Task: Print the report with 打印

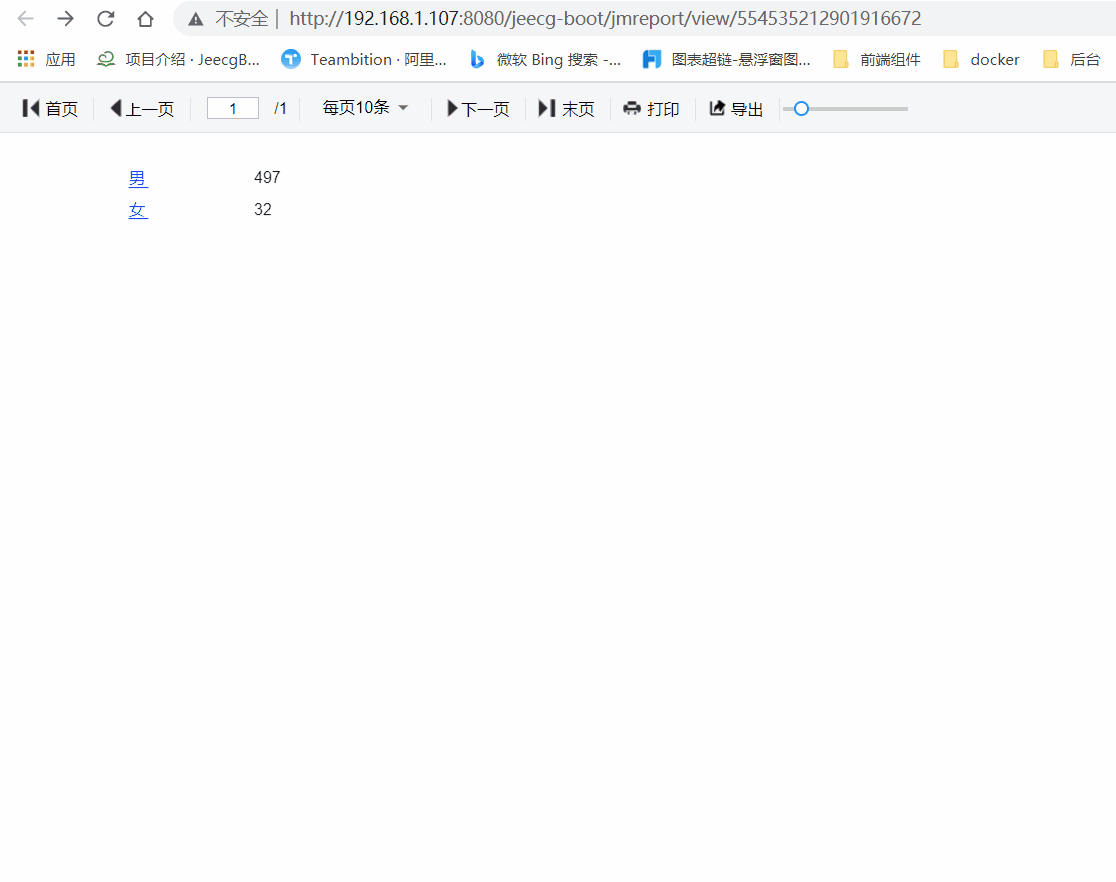Action: coord(651,108)
